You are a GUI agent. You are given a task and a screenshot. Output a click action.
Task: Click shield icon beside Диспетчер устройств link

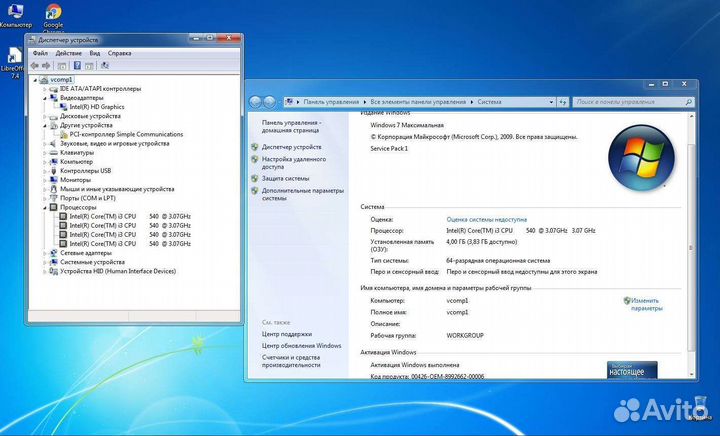pos(254,147)
